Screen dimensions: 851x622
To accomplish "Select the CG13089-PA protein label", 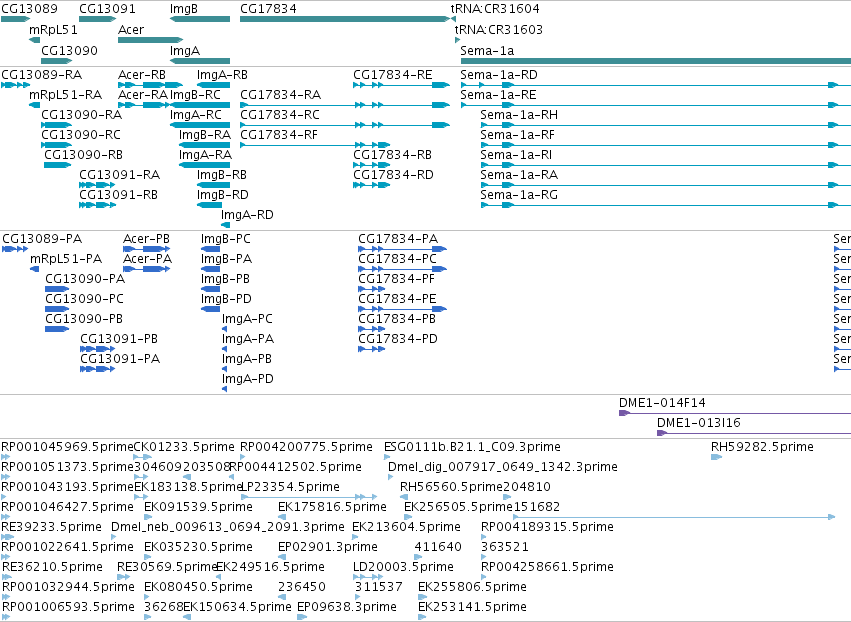I will click(42, 239).
